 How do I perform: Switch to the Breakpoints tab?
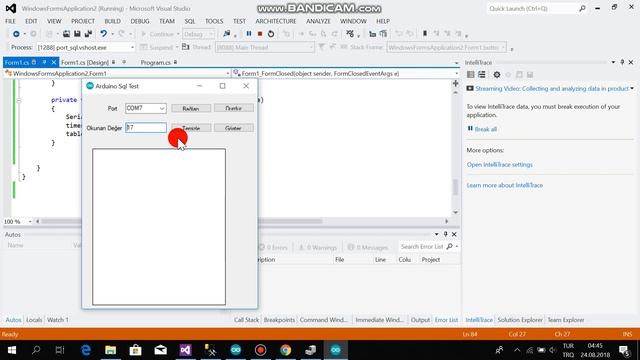pyautogui.click(x=279, y=320)
